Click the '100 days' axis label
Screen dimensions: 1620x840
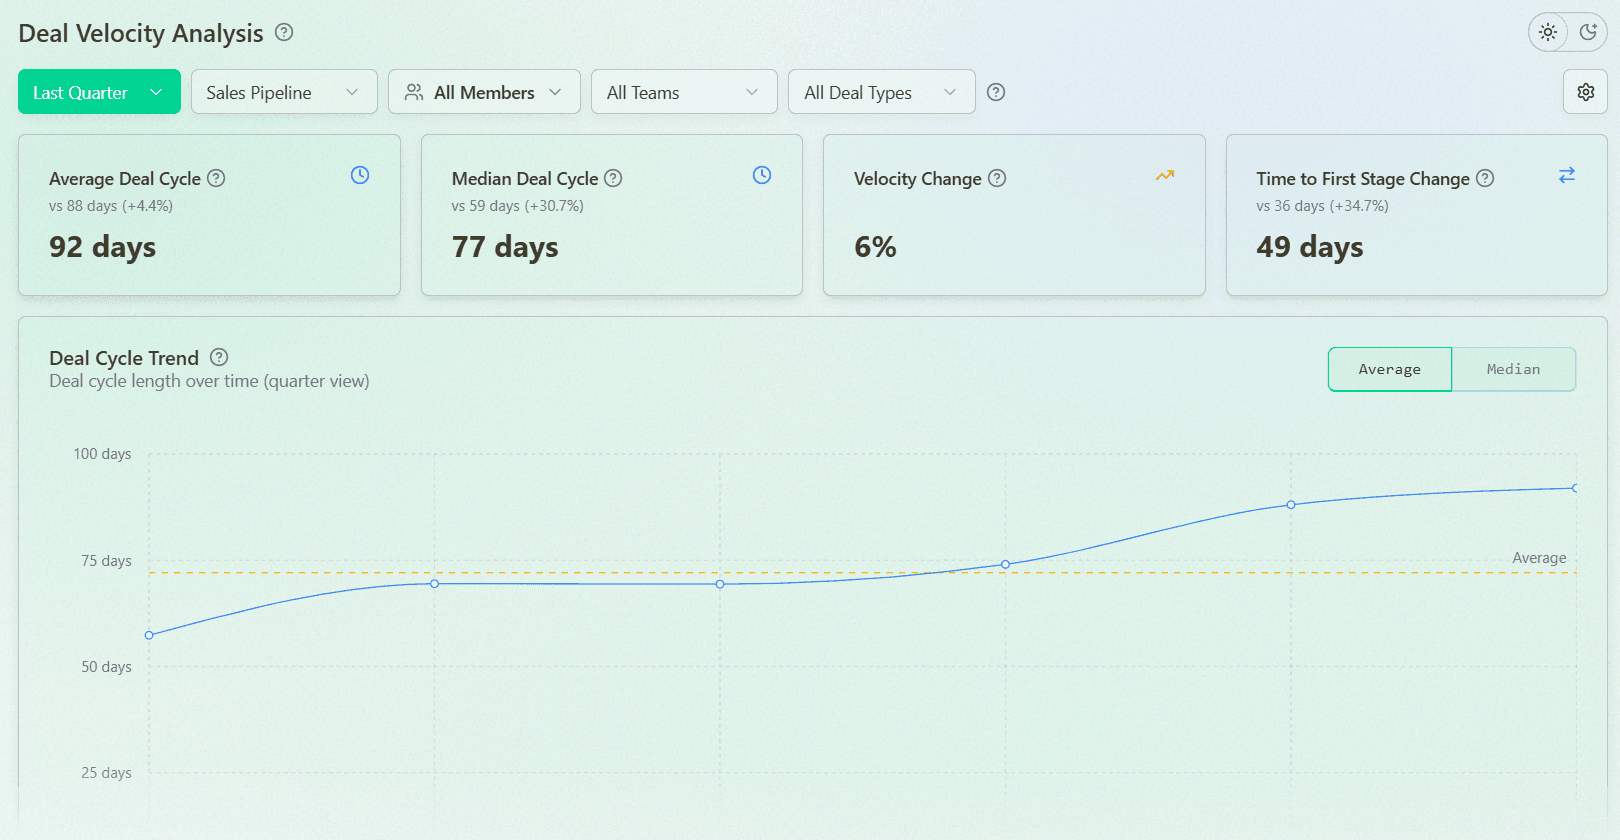[x=102, y=454]
